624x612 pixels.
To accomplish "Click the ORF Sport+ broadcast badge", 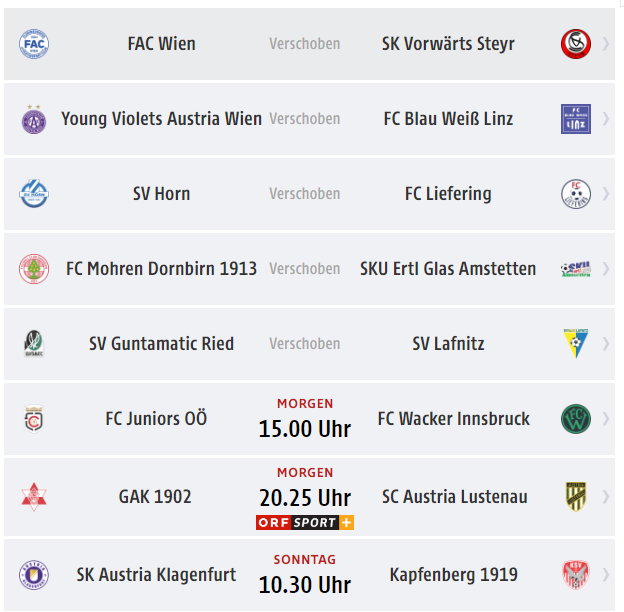I will (x=305, y=522).
